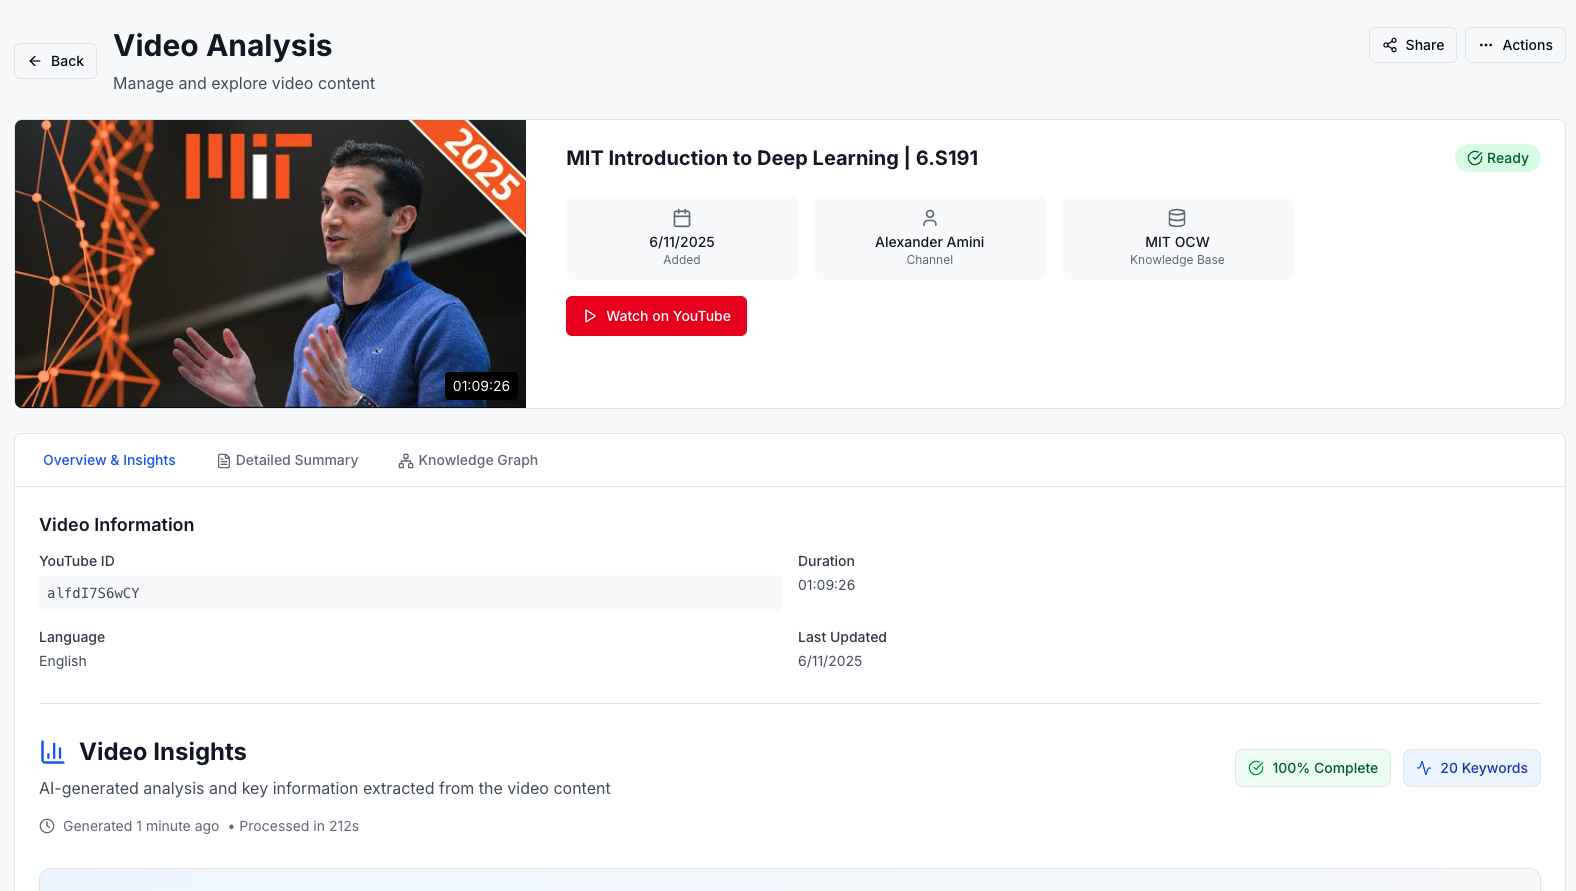This screenshot has height=891, width=1576.
Task: Click the 20 Keywords badge
Action: click(x=1471, y=768)
